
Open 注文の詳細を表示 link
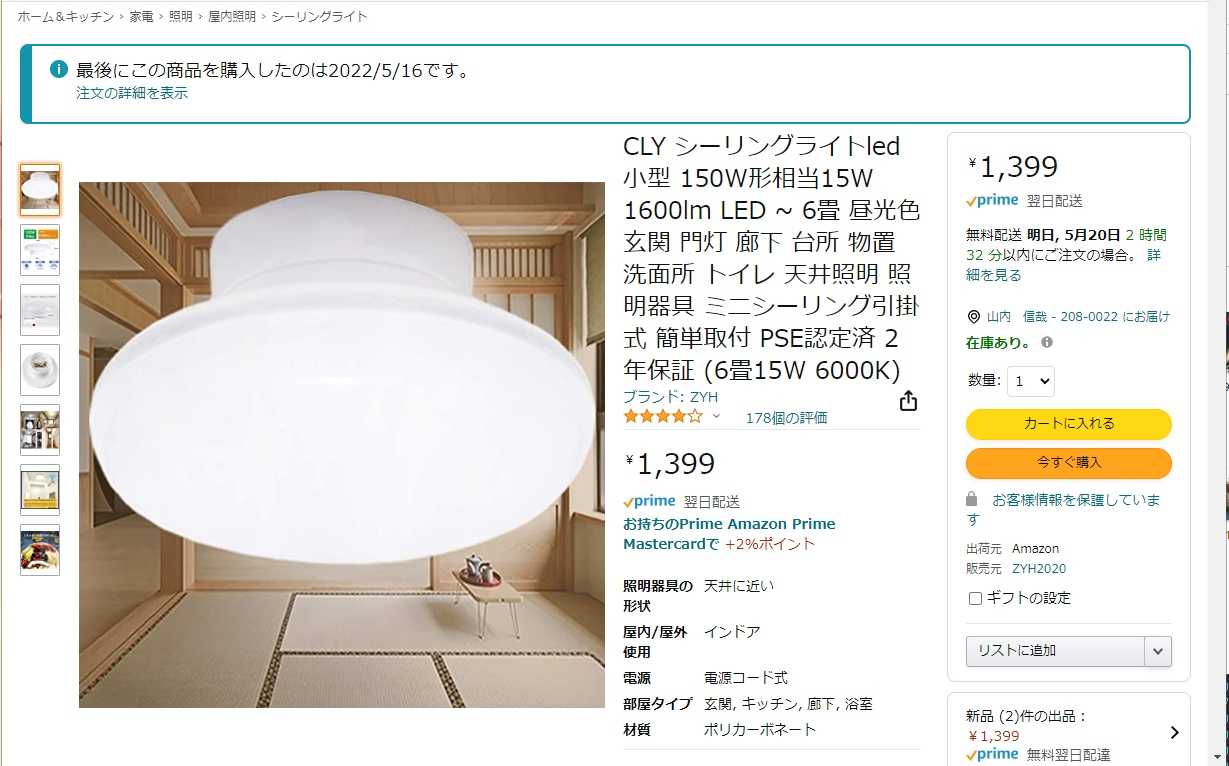coord(132,93)
